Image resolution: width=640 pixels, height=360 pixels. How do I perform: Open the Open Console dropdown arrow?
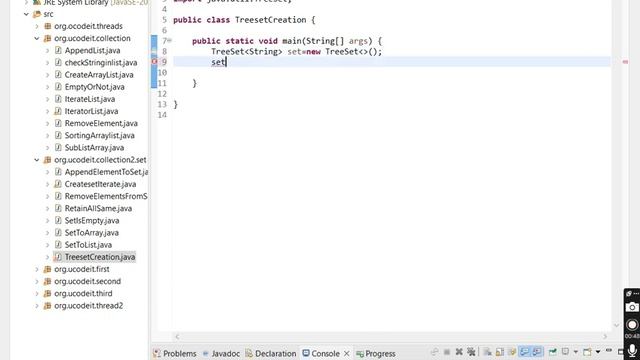pos(598,352)
